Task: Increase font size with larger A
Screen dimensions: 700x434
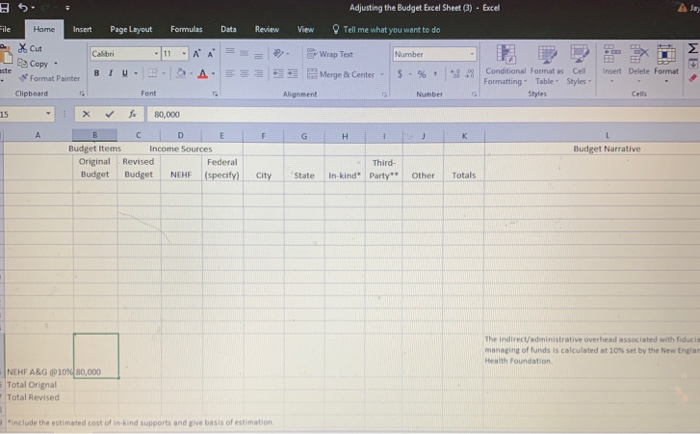Action: coord(196,54)
